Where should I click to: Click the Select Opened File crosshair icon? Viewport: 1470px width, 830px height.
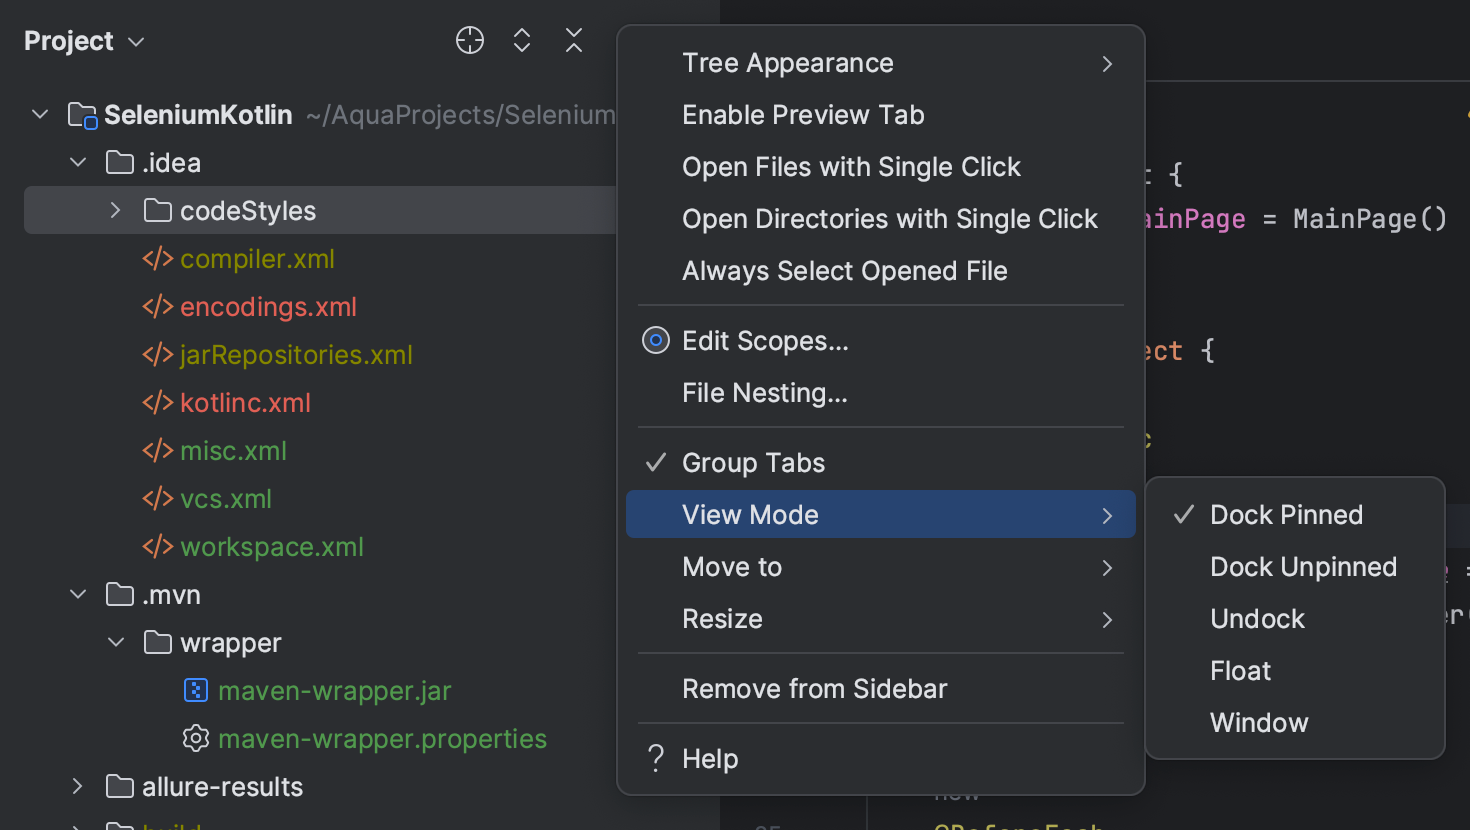tap(469, 40)
